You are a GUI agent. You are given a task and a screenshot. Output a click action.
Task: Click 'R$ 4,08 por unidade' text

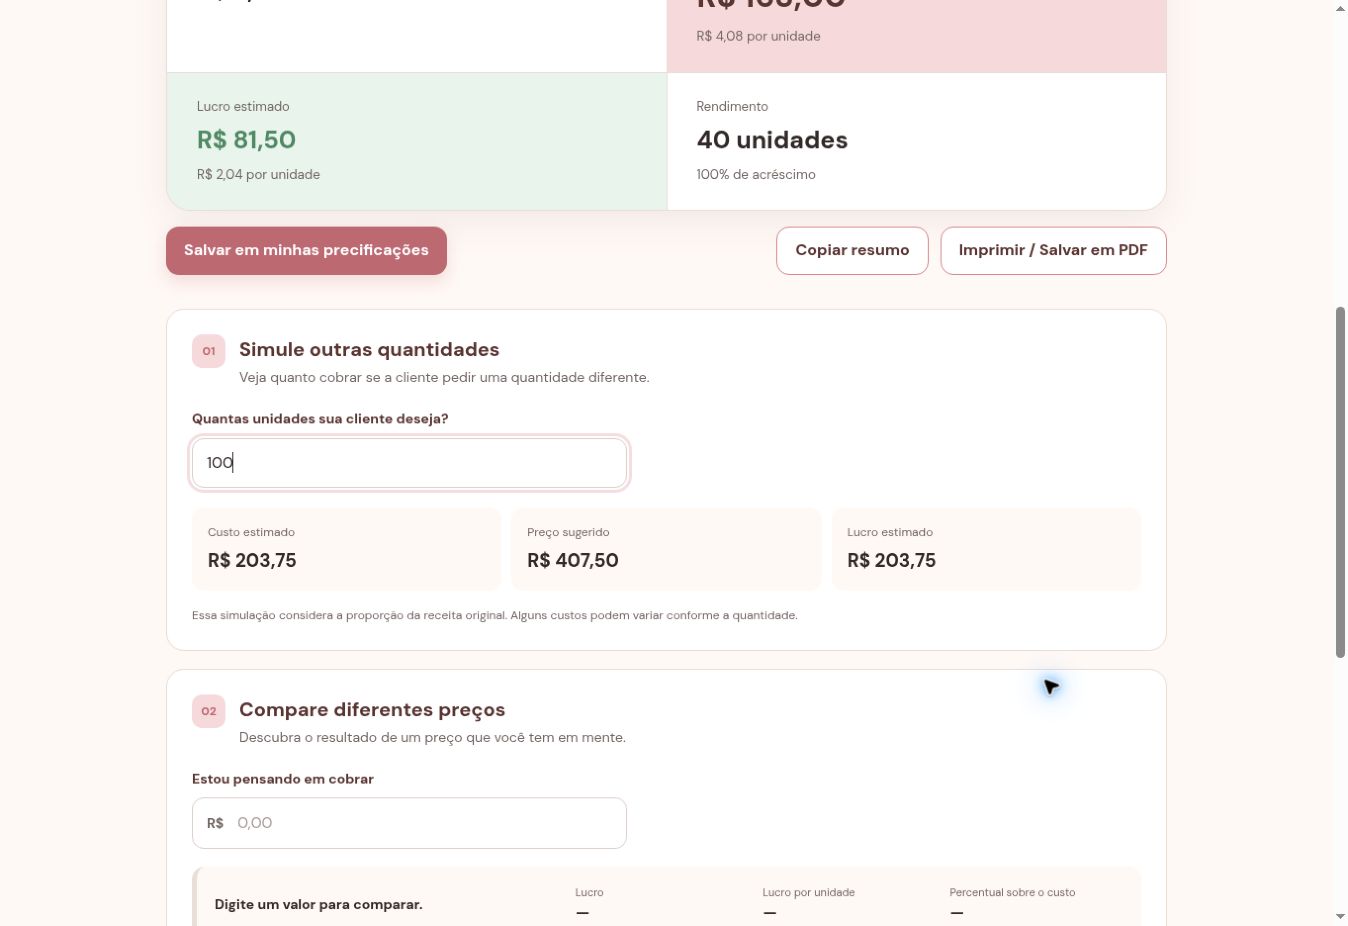(758, 36)
